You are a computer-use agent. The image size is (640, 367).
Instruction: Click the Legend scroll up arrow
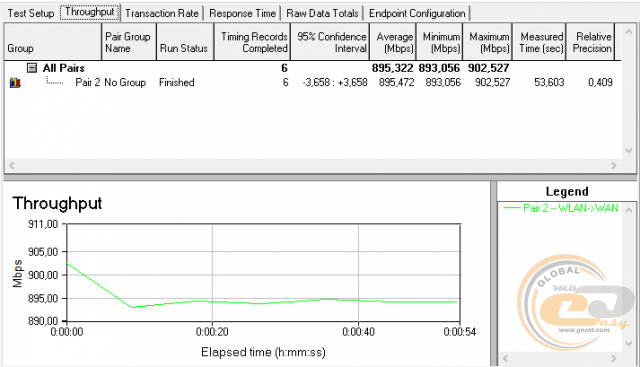(x=629, y=211)
